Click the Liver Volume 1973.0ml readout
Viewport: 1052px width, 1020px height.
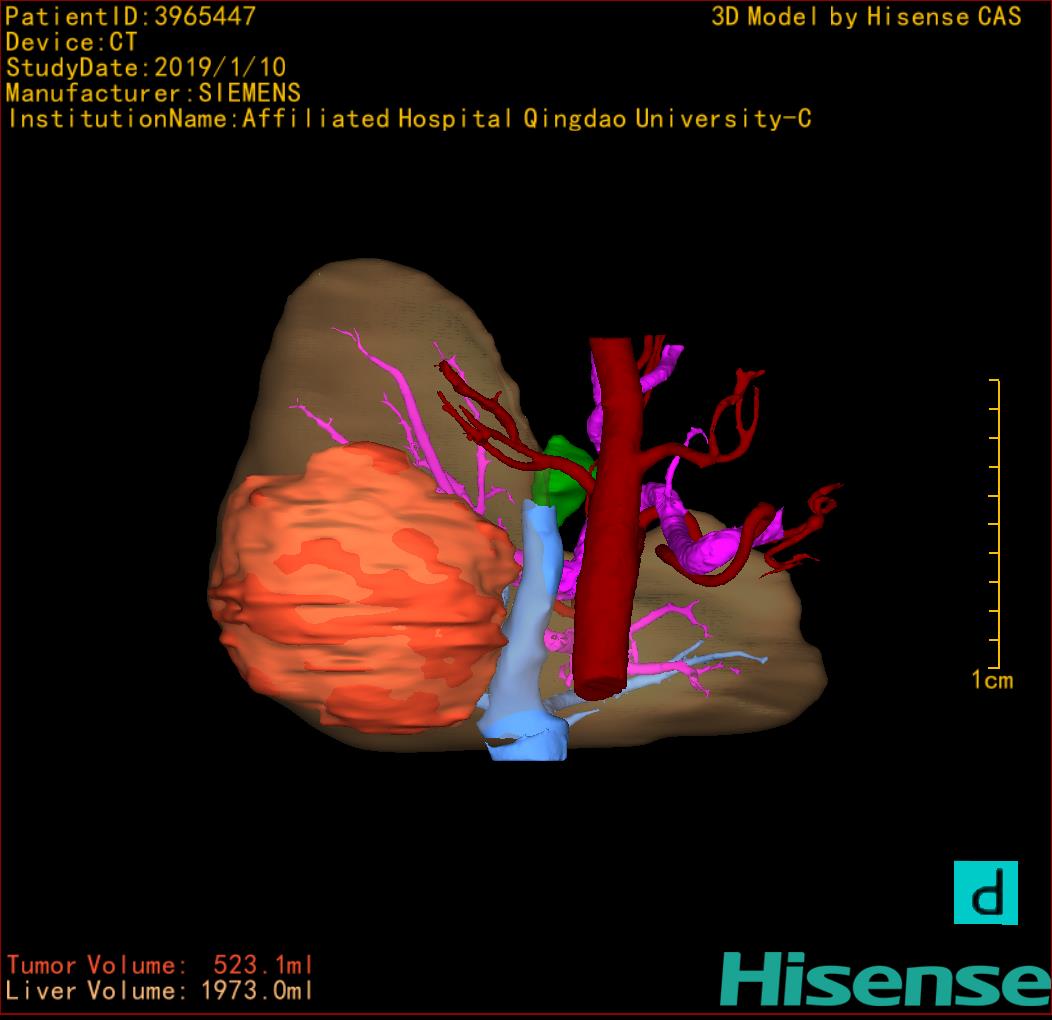(160, 992)
